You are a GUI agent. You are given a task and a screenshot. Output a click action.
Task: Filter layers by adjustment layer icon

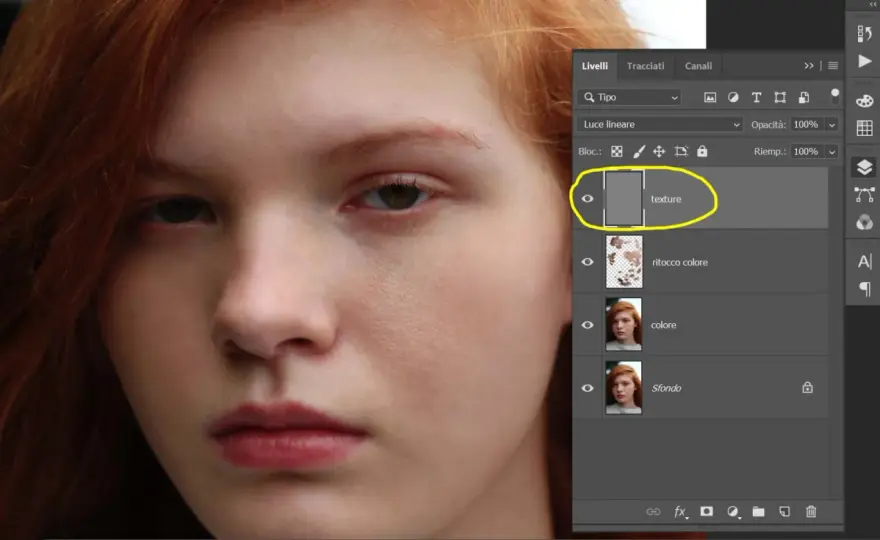tap(733, 98)
